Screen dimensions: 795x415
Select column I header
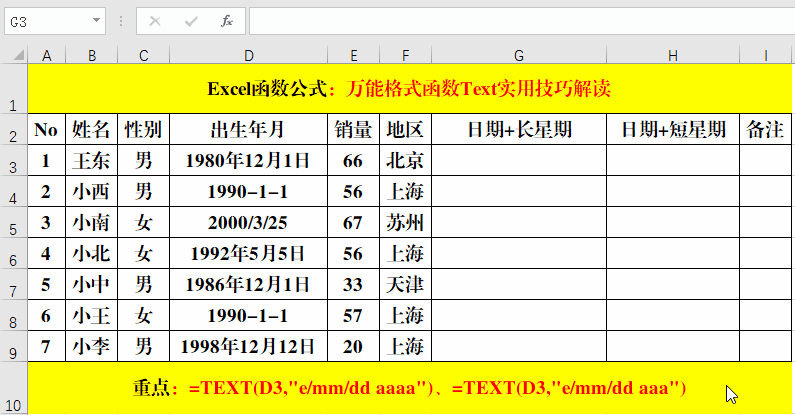coord(766,55)
